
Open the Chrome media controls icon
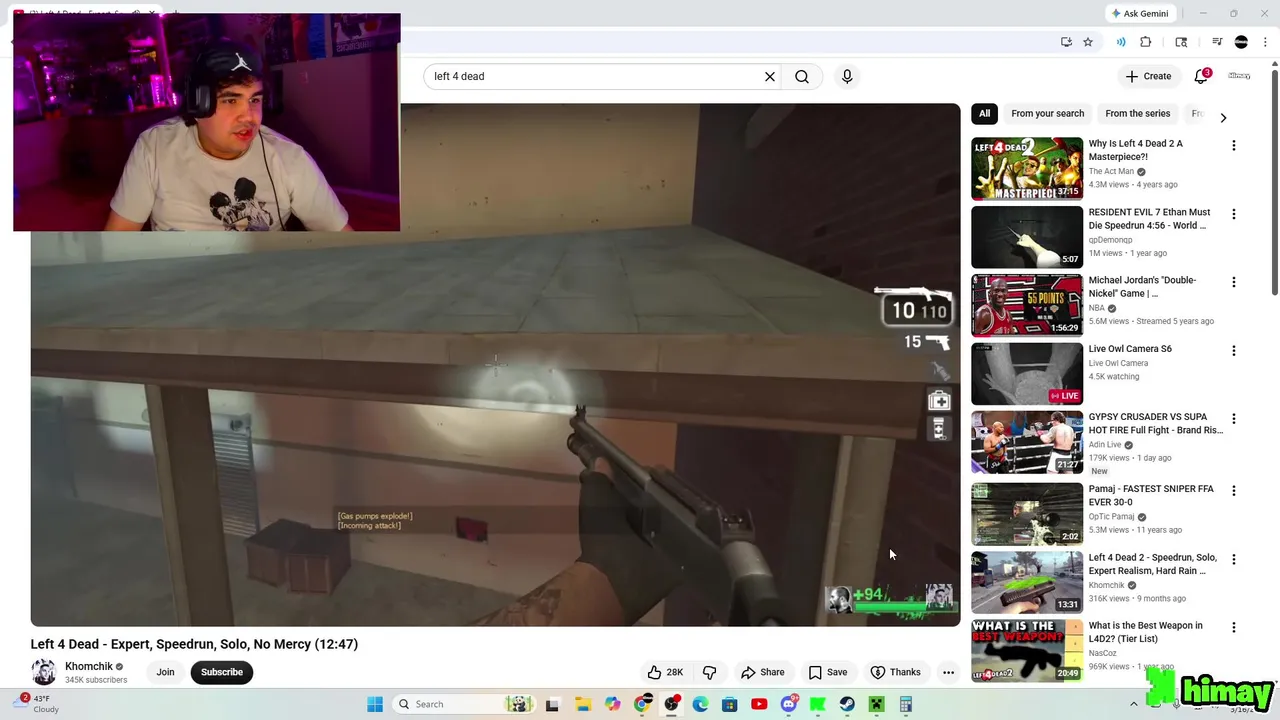click(x=1217, y=42)
